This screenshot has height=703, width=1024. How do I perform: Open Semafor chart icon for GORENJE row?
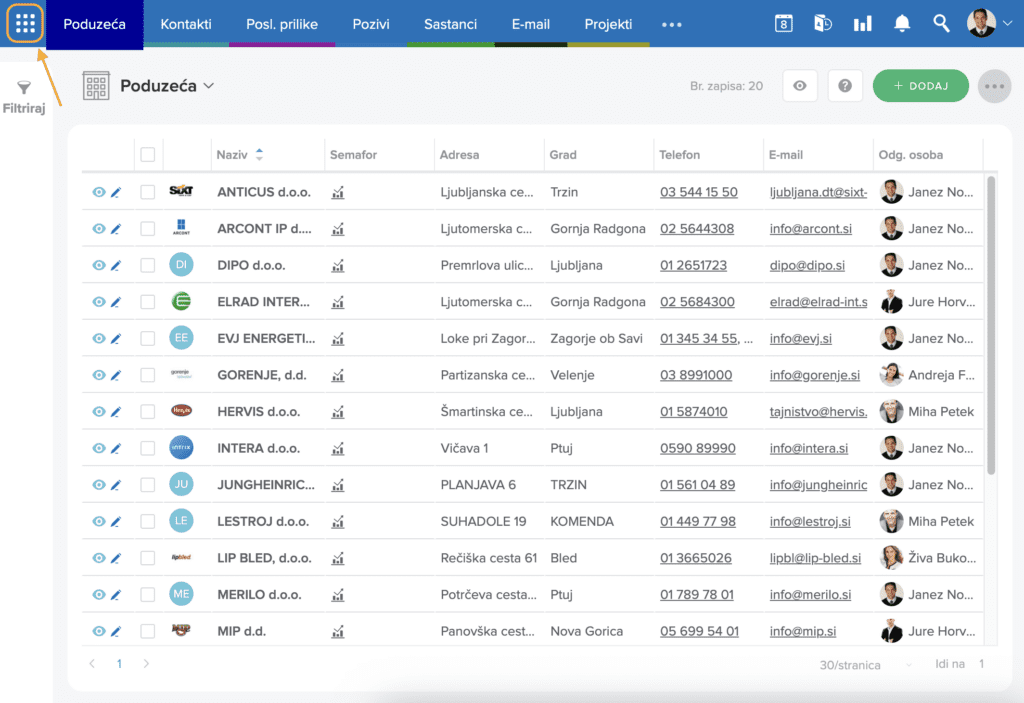click(x=338, y=375)
